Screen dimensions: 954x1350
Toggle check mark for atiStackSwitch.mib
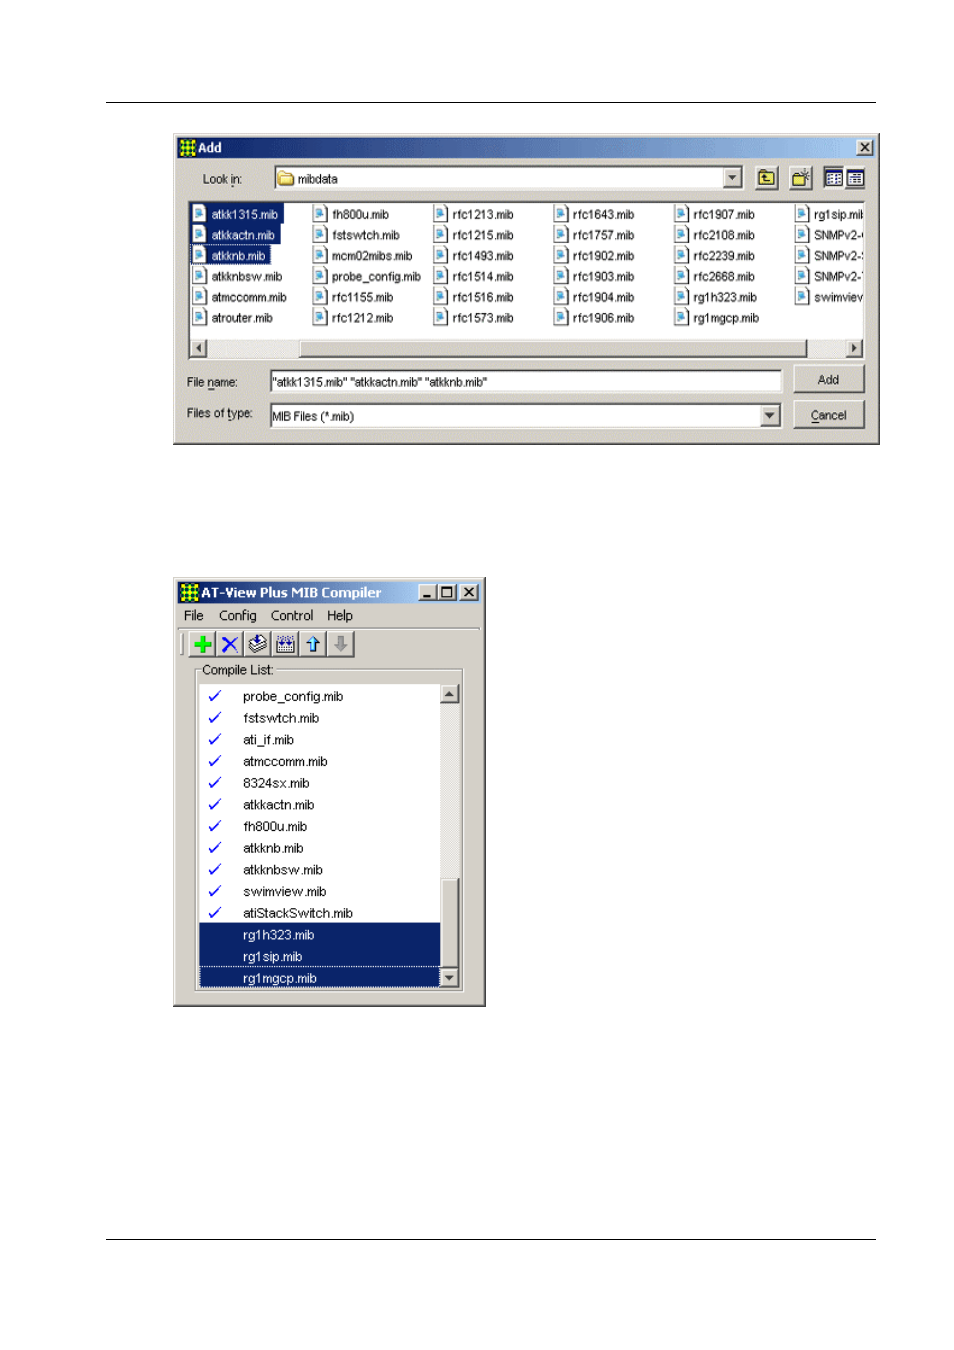click(214, 913)
